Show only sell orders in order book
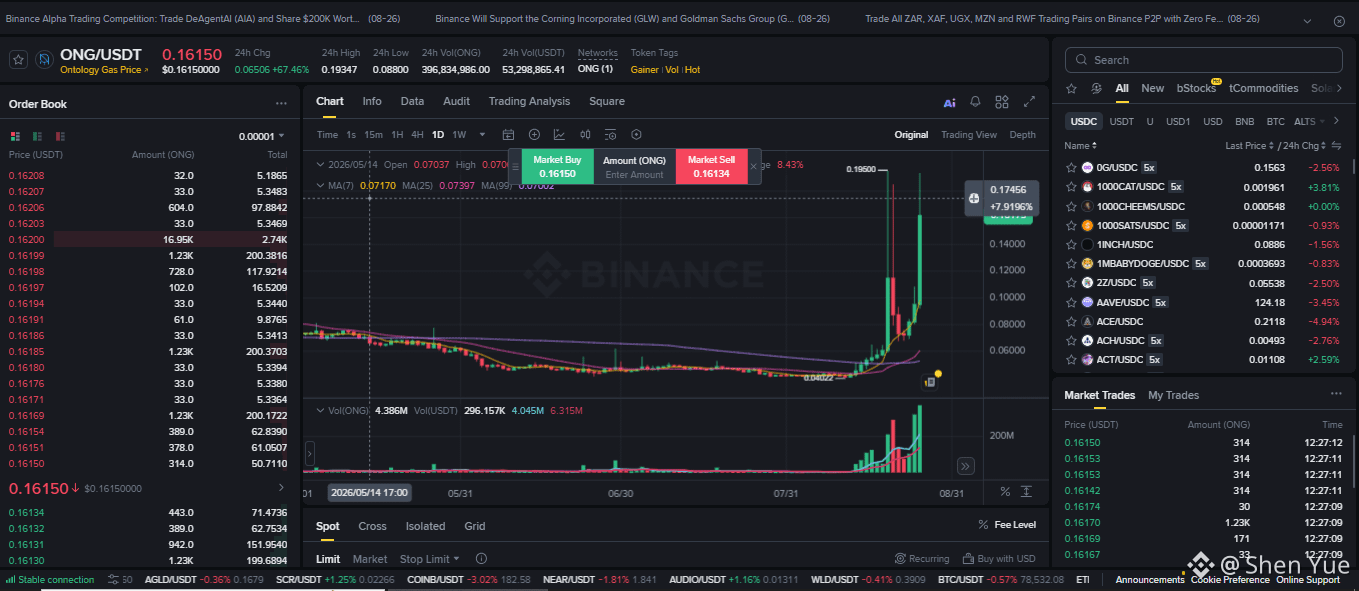 pyautogui.click(x=61, y=136)
